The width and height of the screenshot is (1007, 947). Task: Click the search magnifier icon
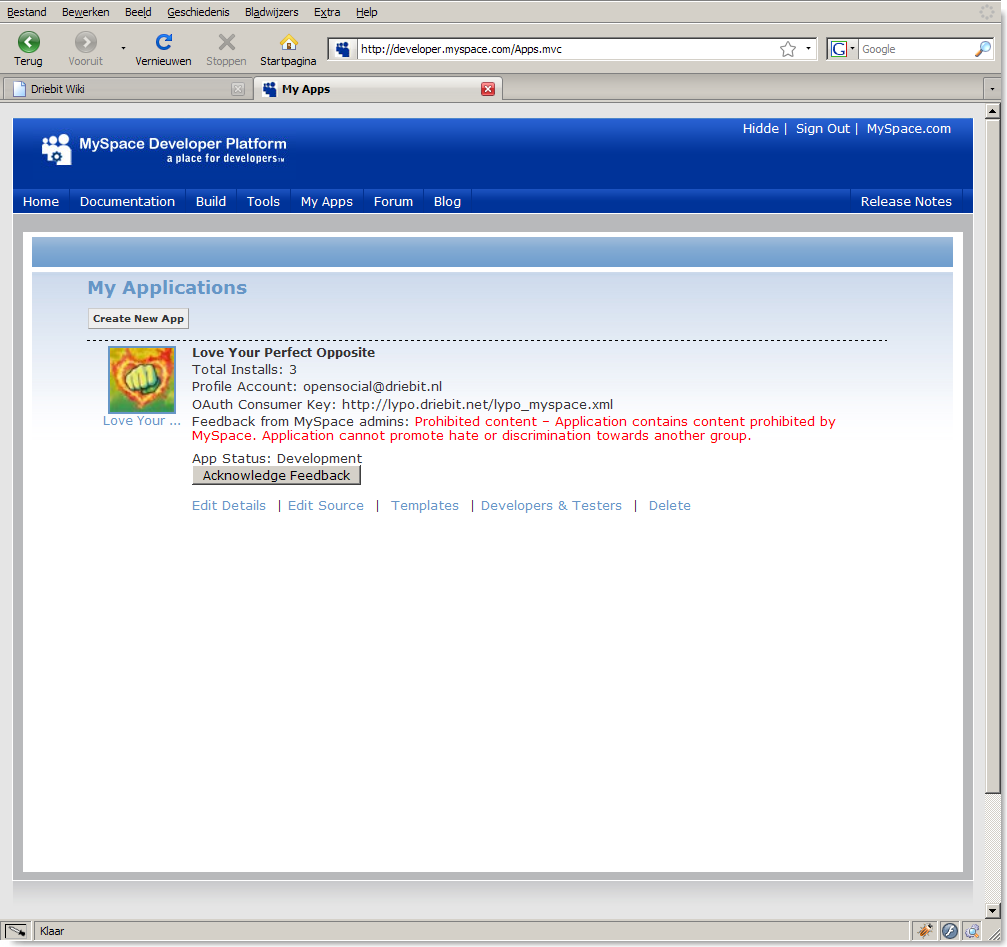tap(982, 49)
